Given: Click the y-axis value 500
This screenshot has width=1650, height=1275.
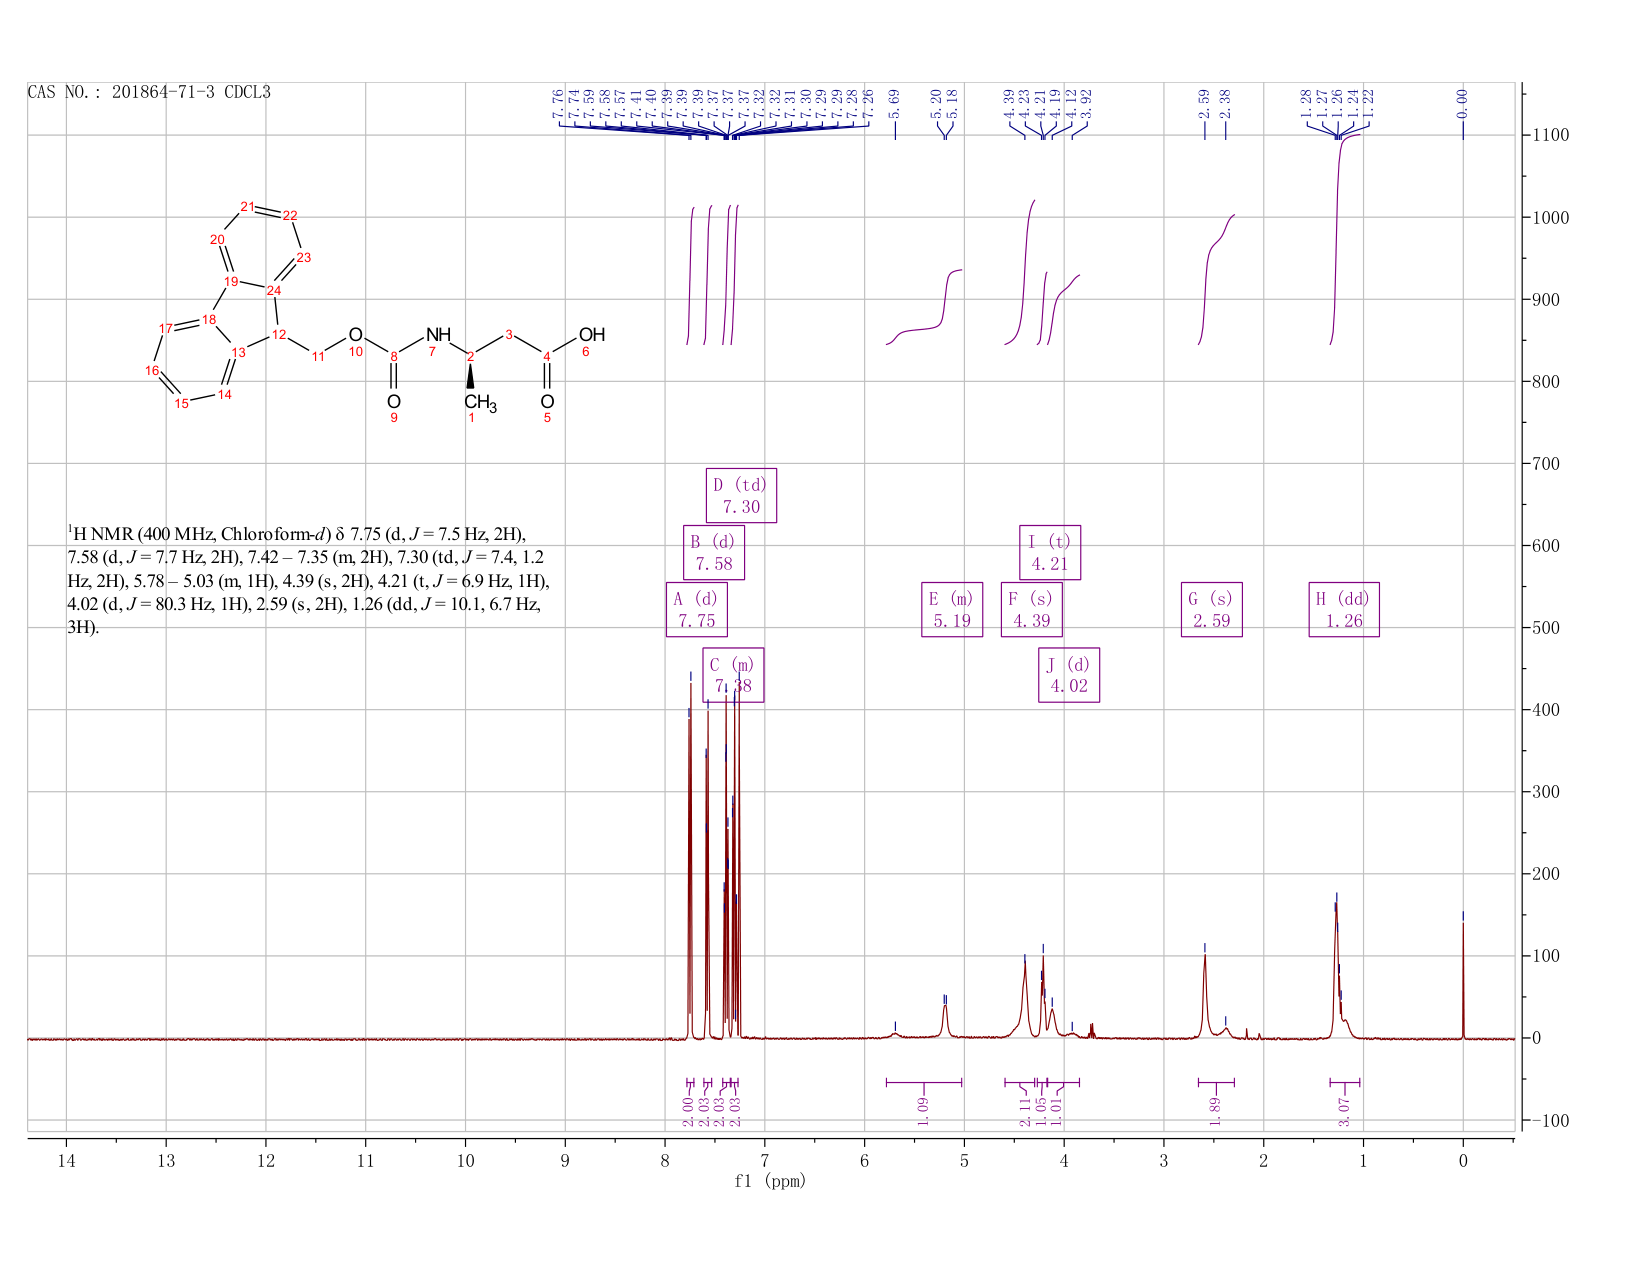Looking at the screenshot, I should pos(1546,628).
